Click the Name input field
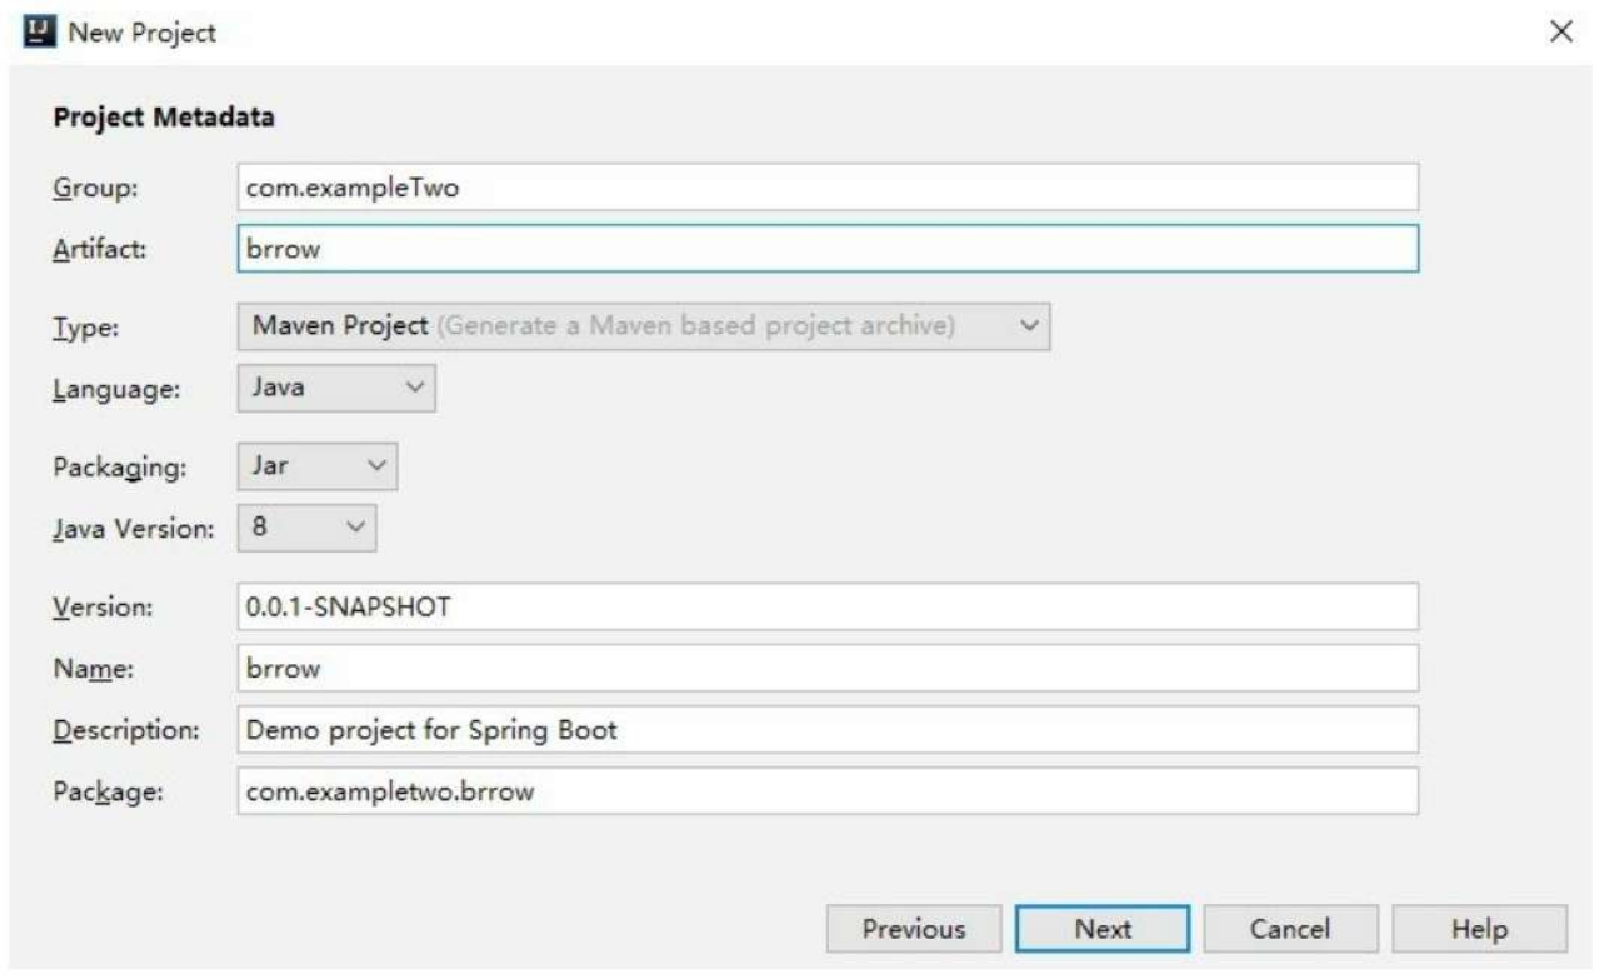This screenshot has height=976, width=1601. [827, 668]
